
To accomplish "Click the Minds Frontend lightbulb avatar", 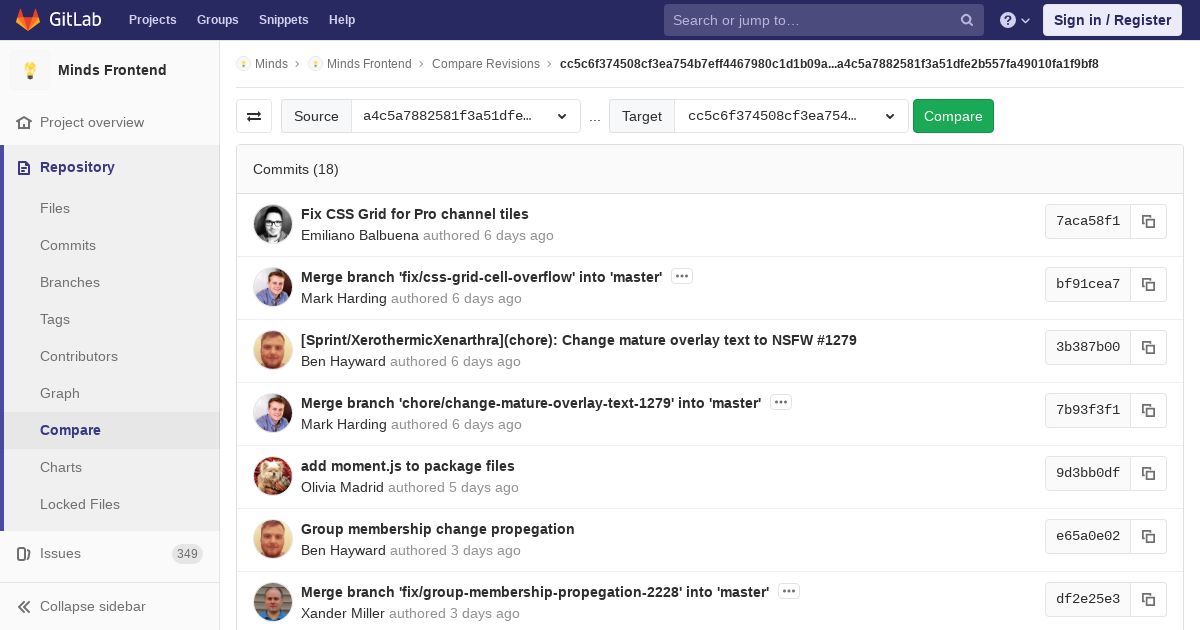I will click(x=30, y=70).
